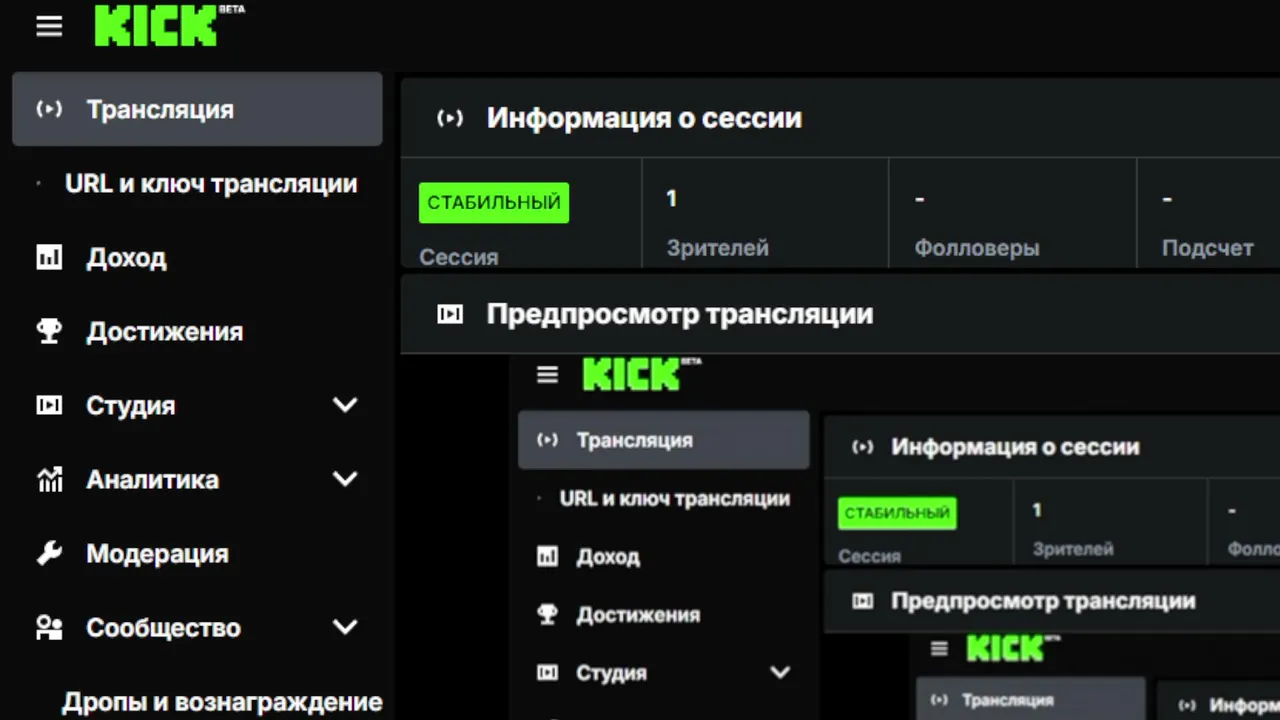Click the people icon beside Сообщество
This screenshot has height=720, width=1280.
49,628
